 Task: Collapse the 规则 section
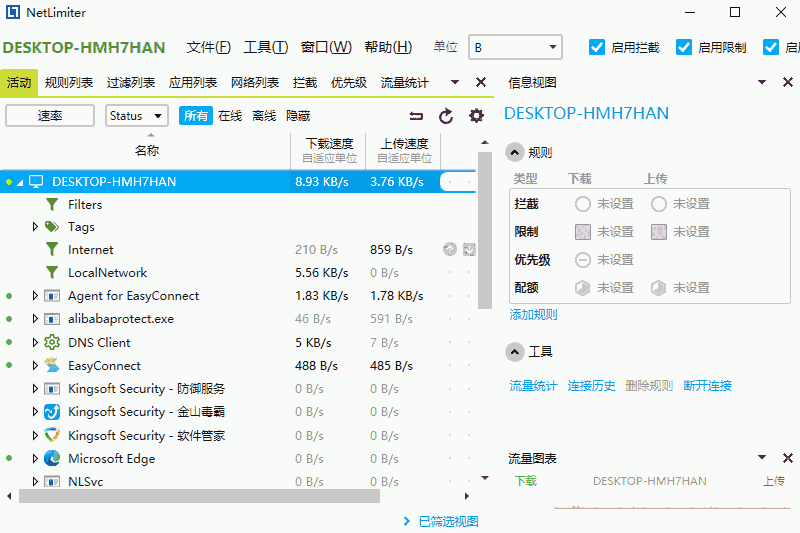515,152
